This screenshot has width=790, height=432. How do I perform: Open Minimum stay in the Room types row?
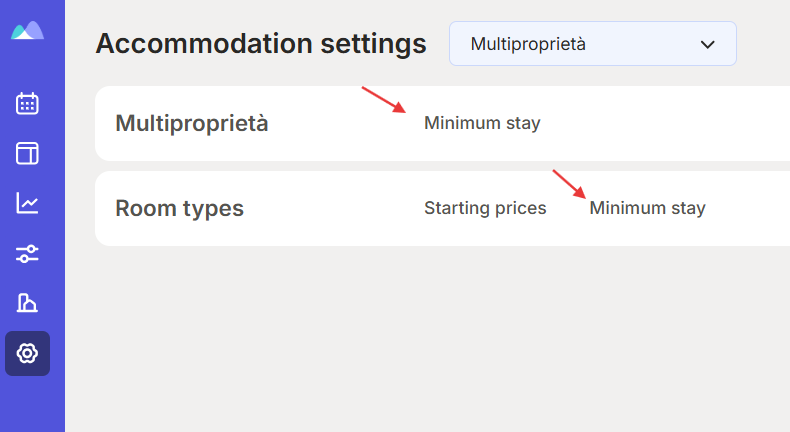pyautogui.click(x=647, y=208)
